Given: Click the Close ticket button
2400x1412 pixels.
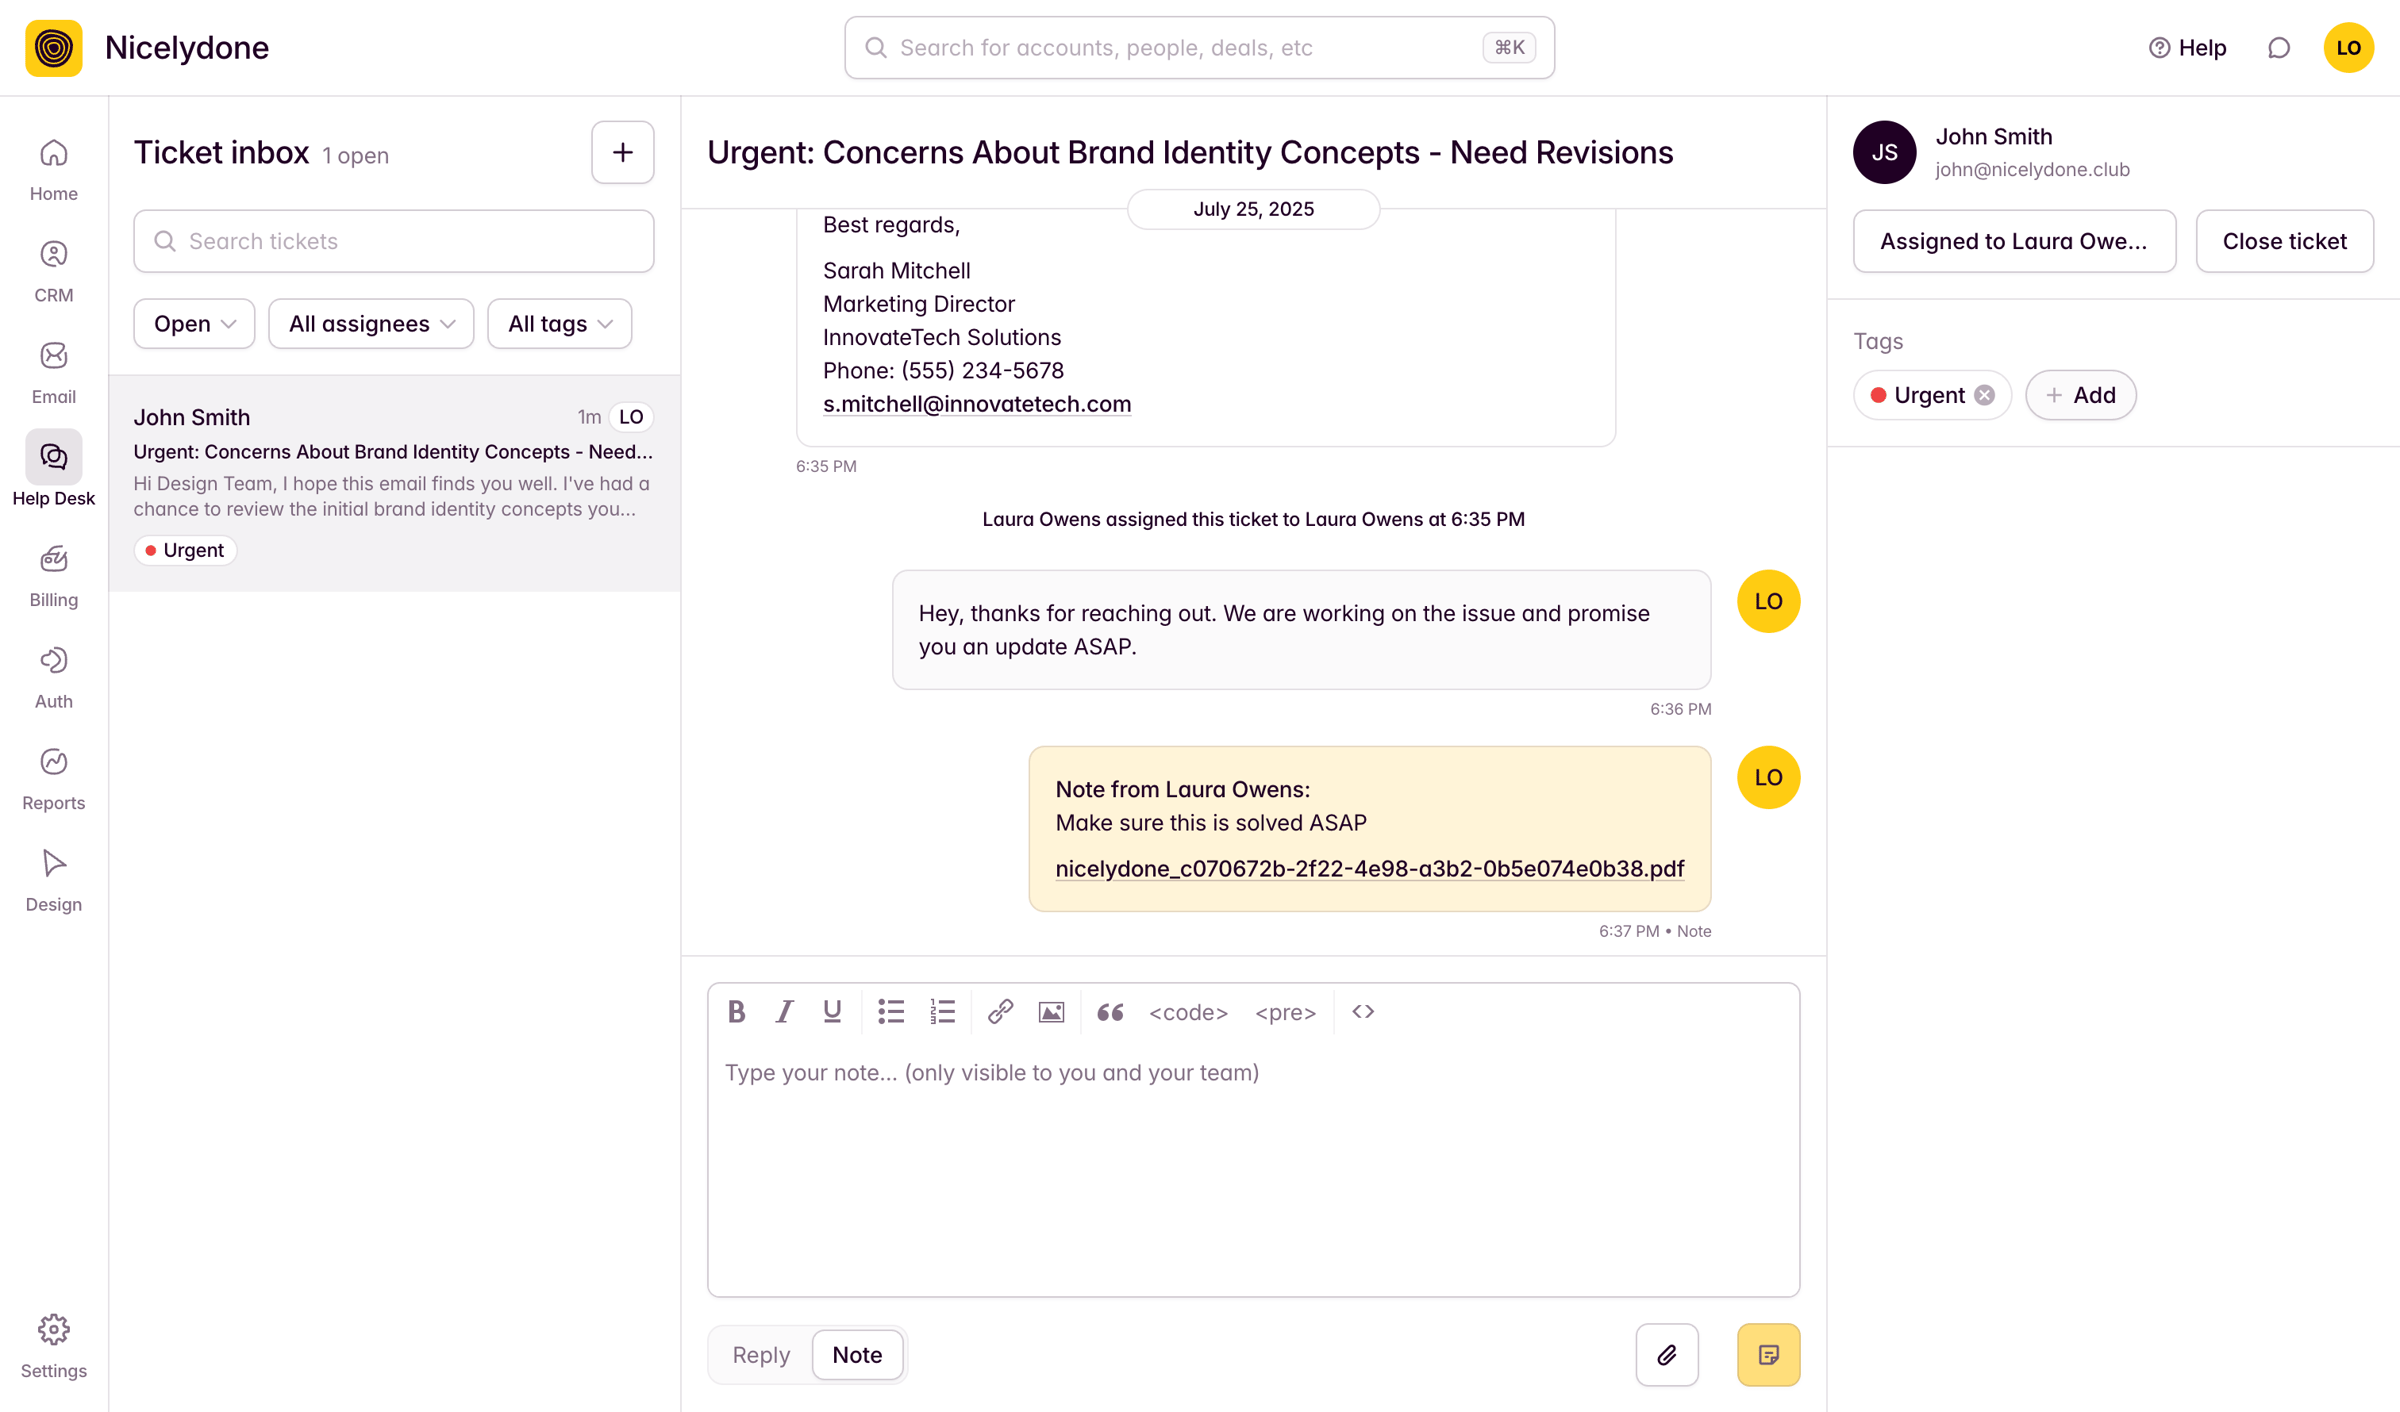Looking at the screenshot, I should point(2284,241).
